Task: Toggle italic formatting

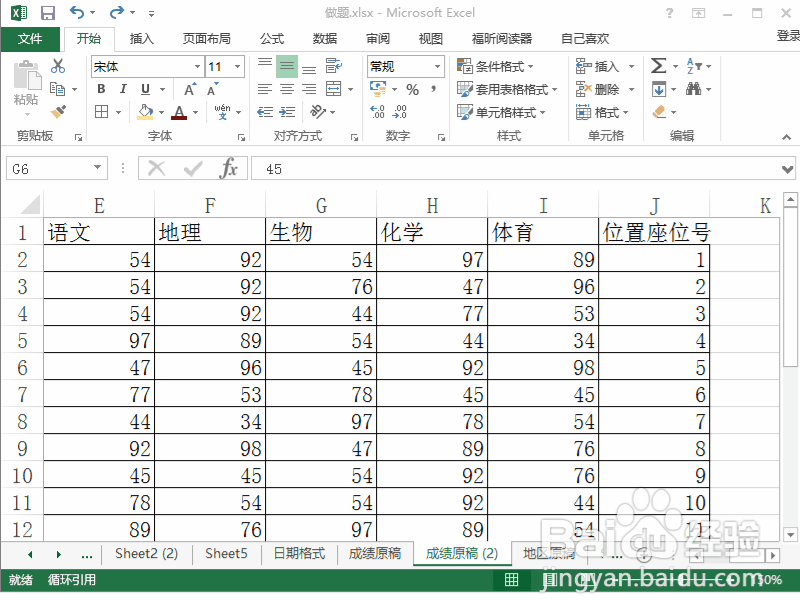Action: 122,89
